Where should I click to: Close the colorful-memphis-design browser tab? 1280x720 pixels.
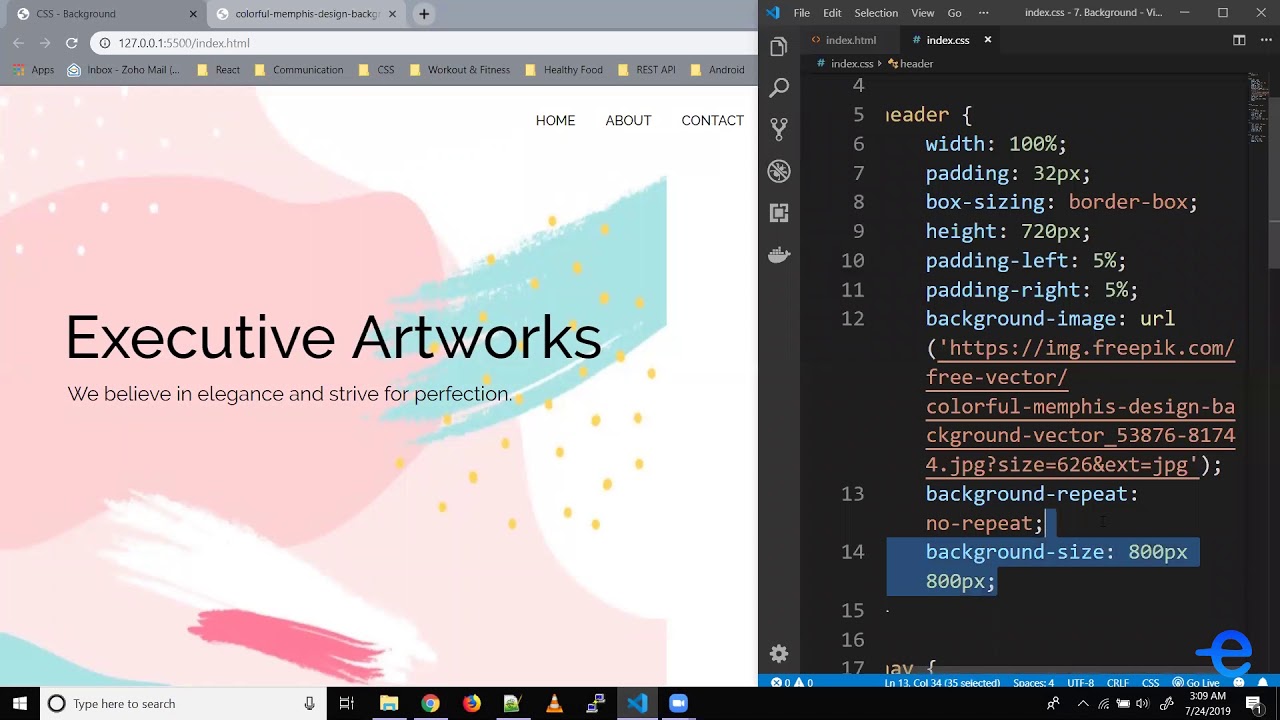pos(393,14)
